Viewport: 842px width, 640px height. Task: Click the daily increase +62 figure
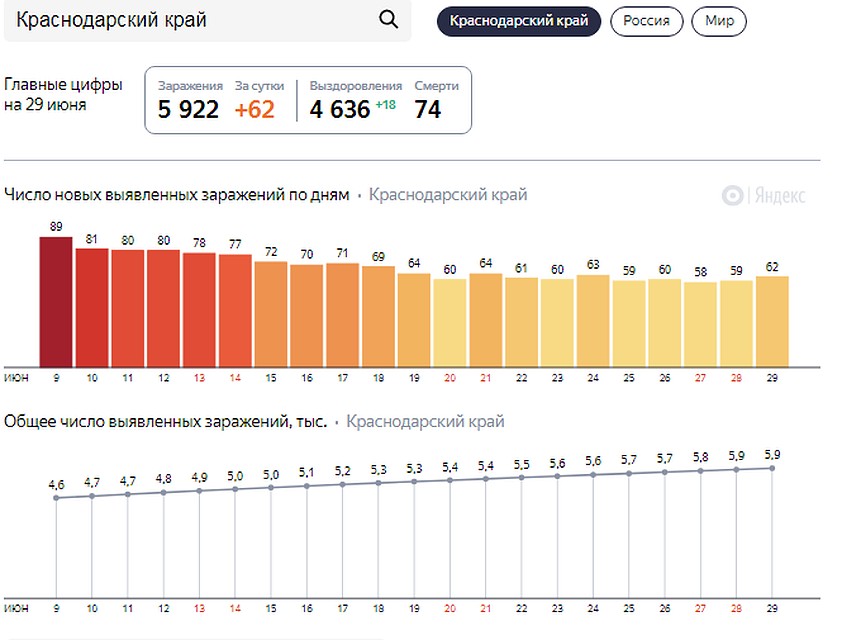tap(255, 110)
